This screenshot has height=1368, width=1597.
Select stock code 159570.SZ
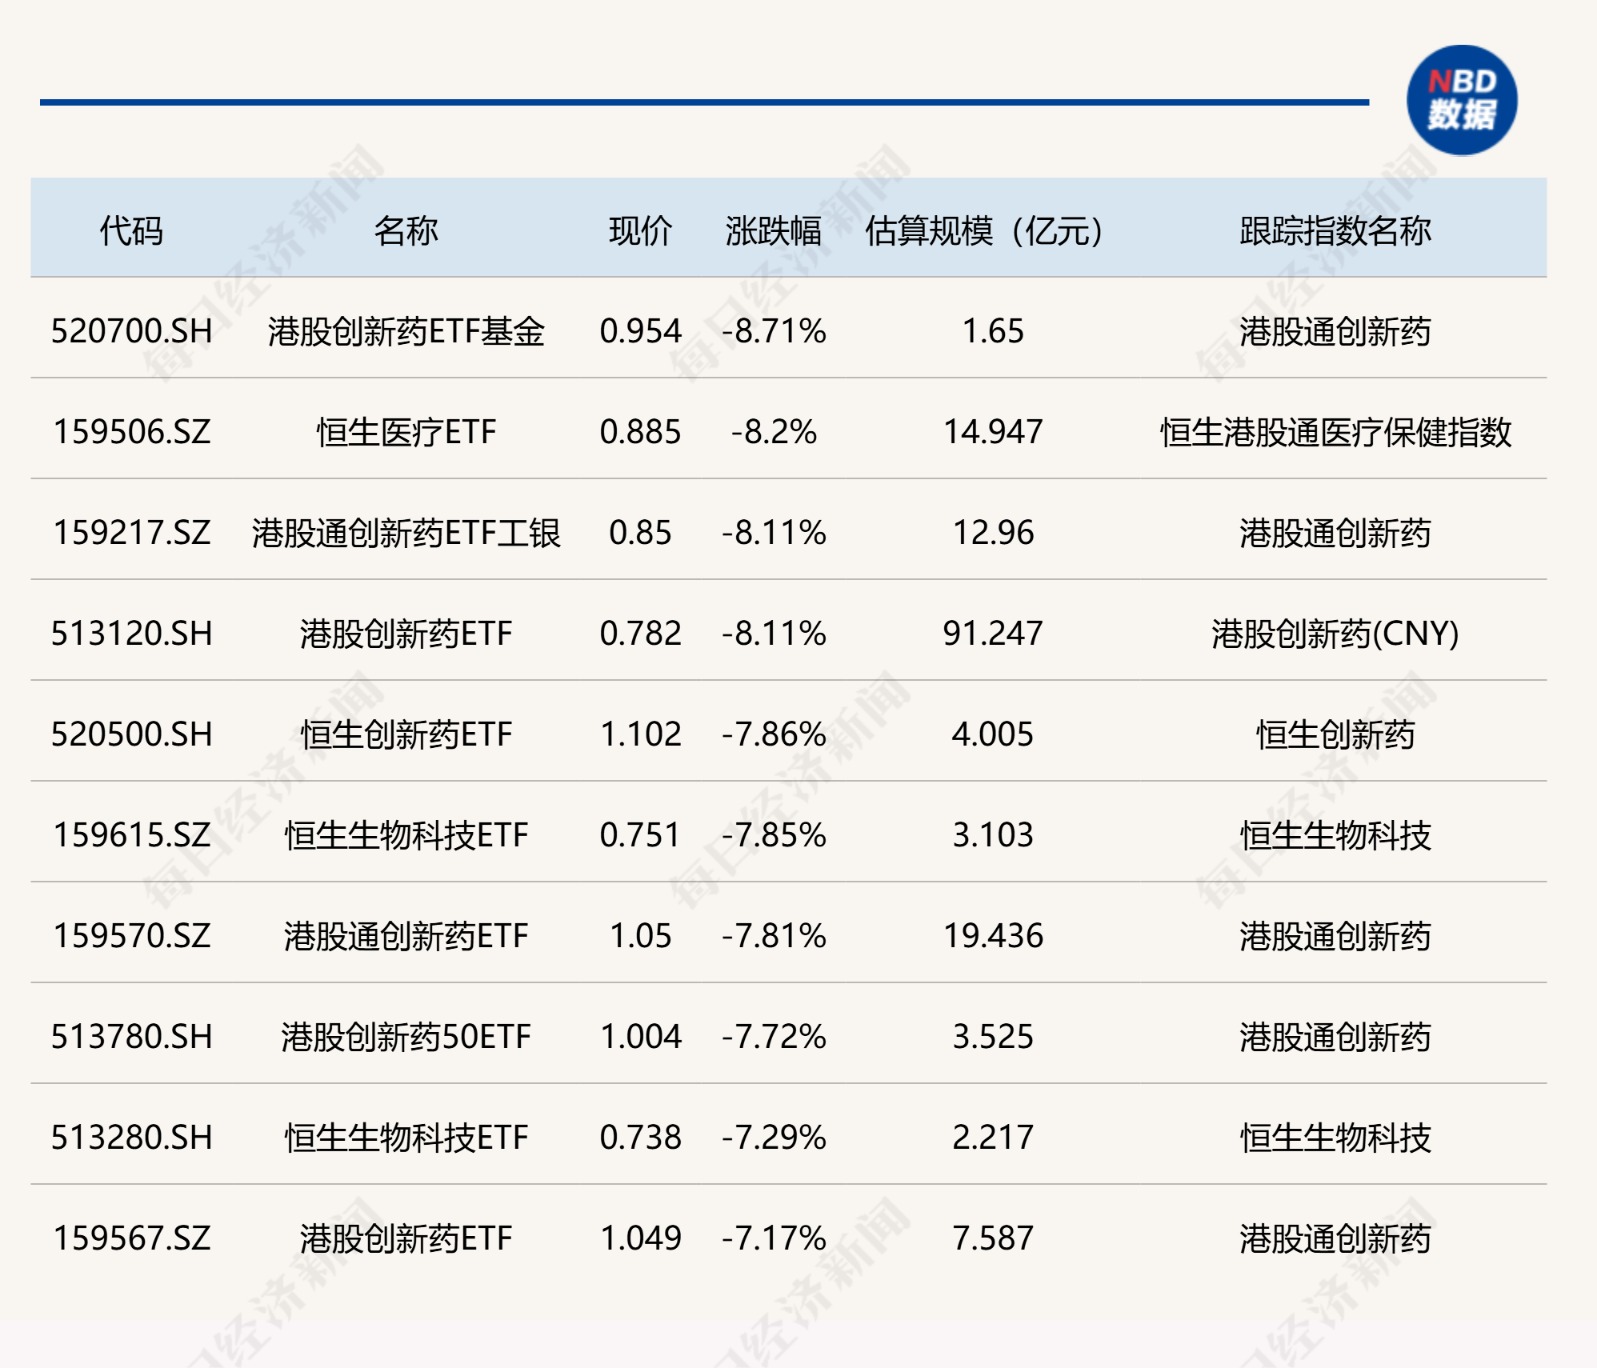131,936
